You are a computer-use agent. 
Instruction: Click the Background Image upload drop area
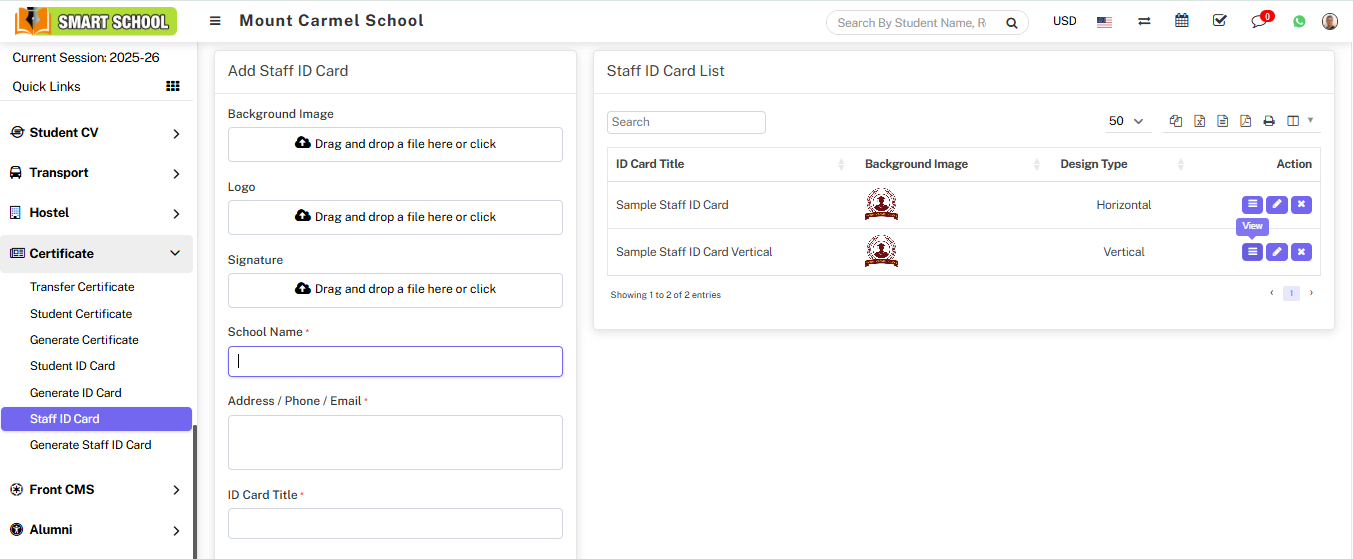click(x=395, y=144)
